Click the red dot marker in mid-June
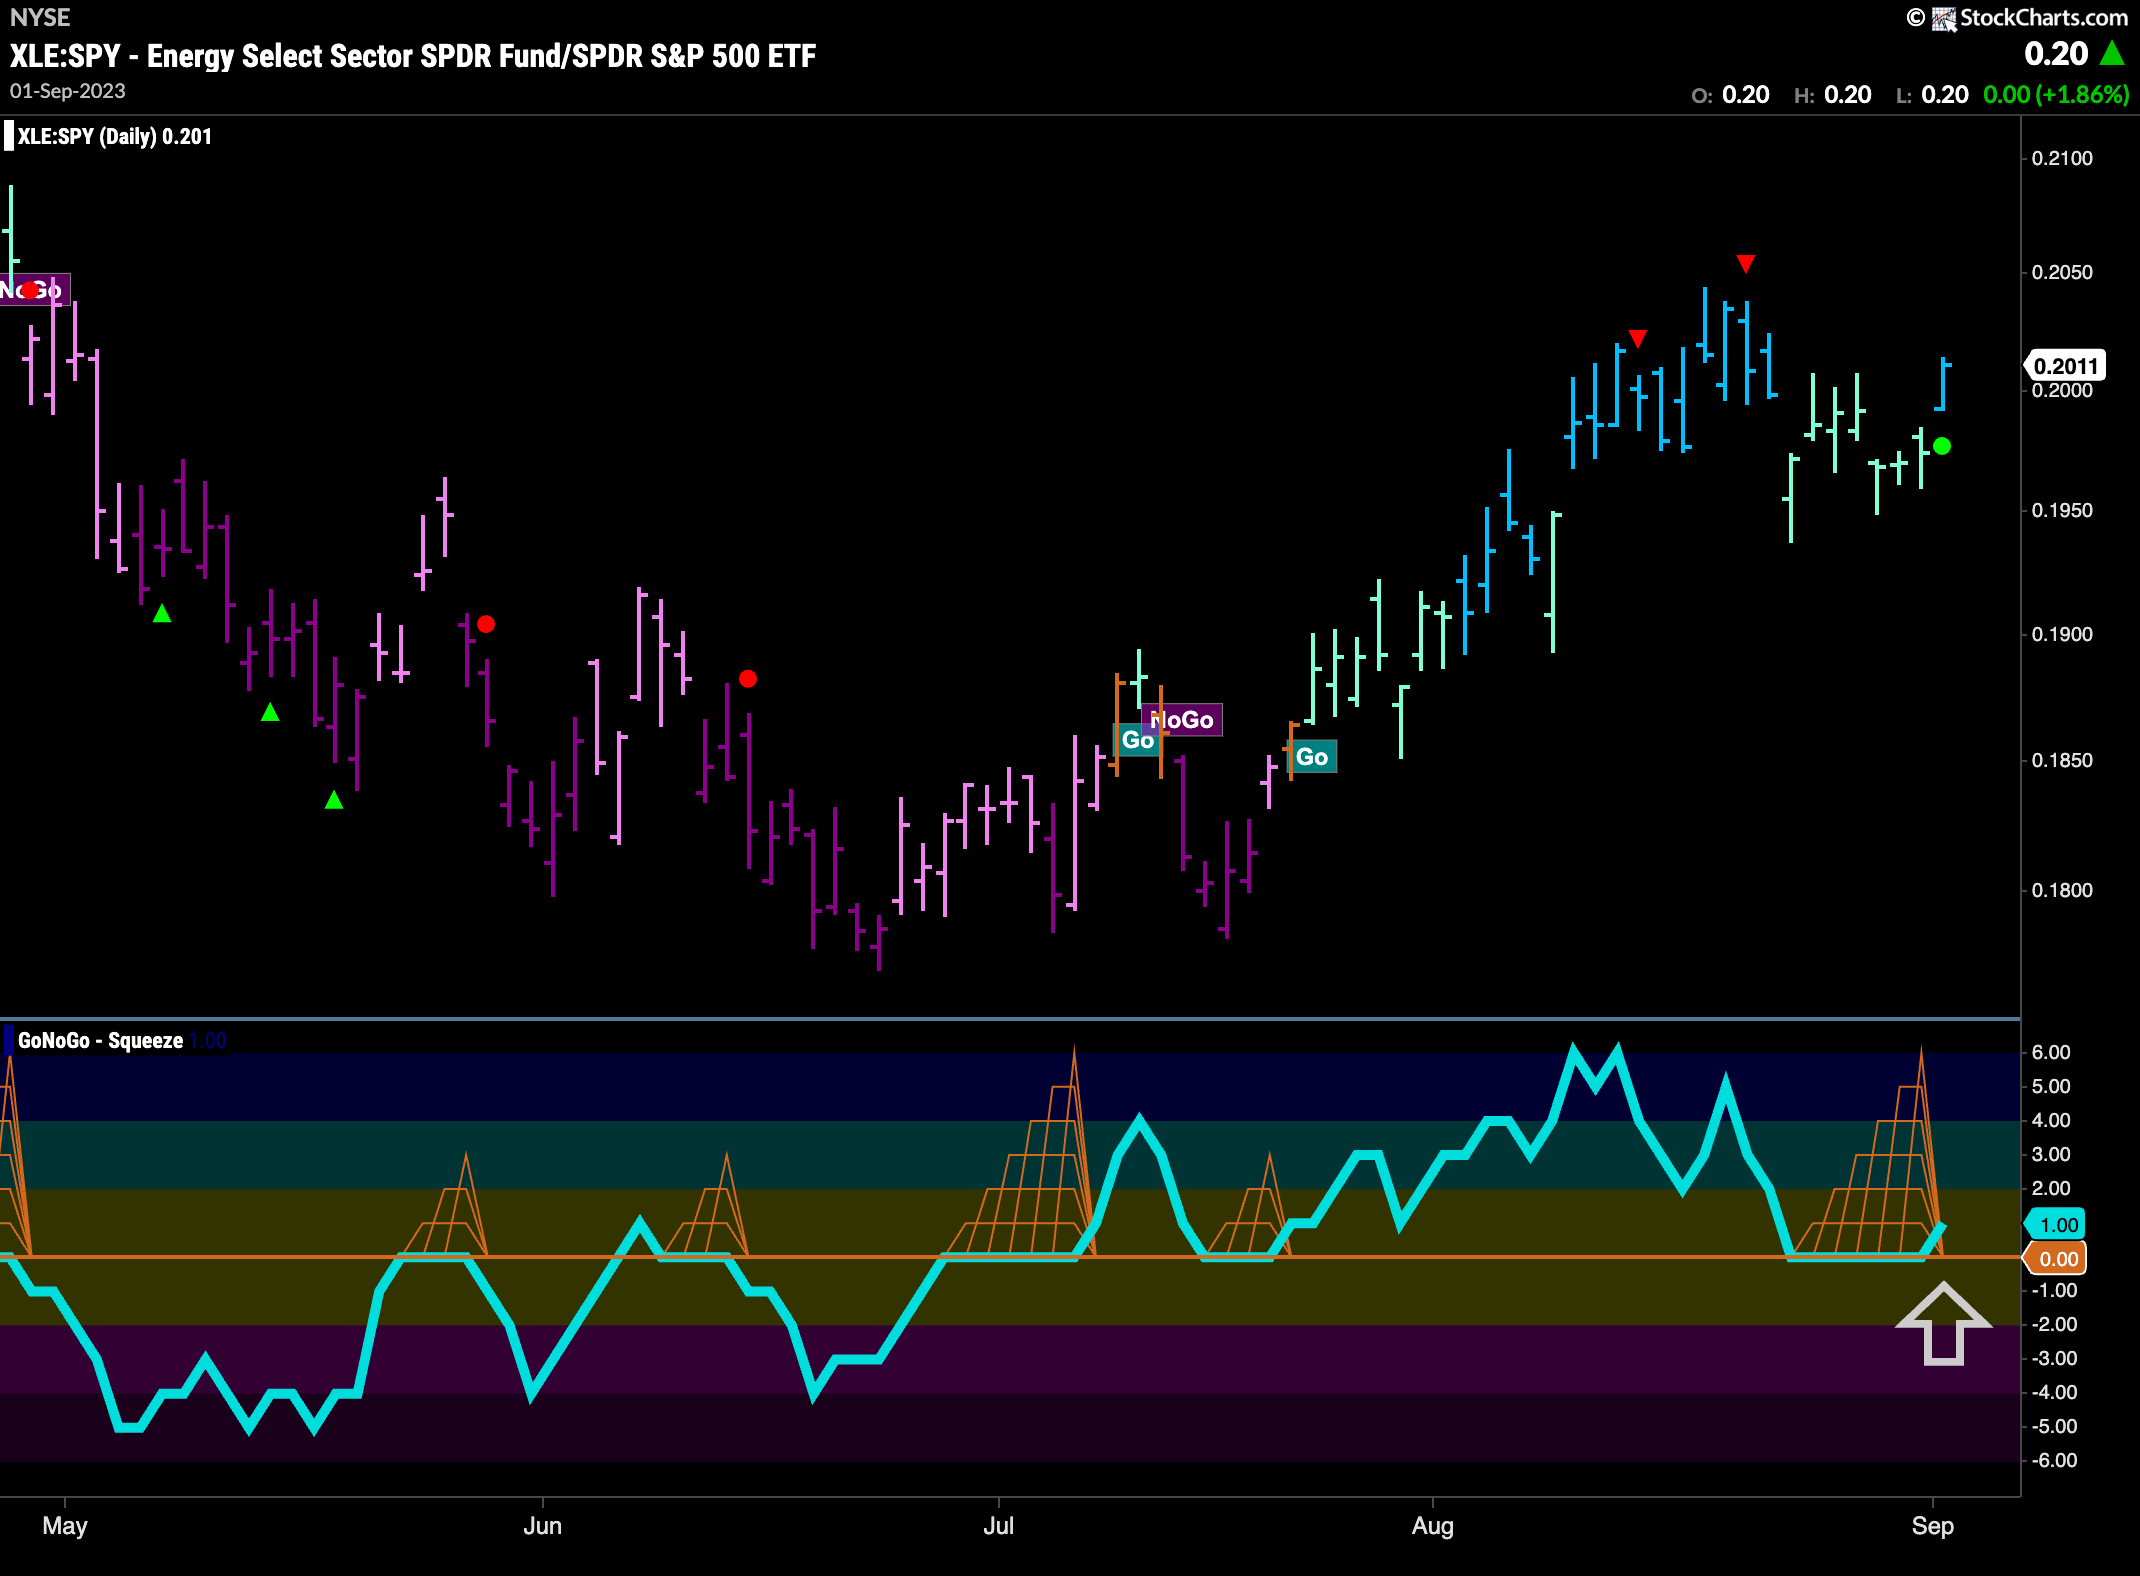The image size is (2140, 1576). [x=748, y=679]
